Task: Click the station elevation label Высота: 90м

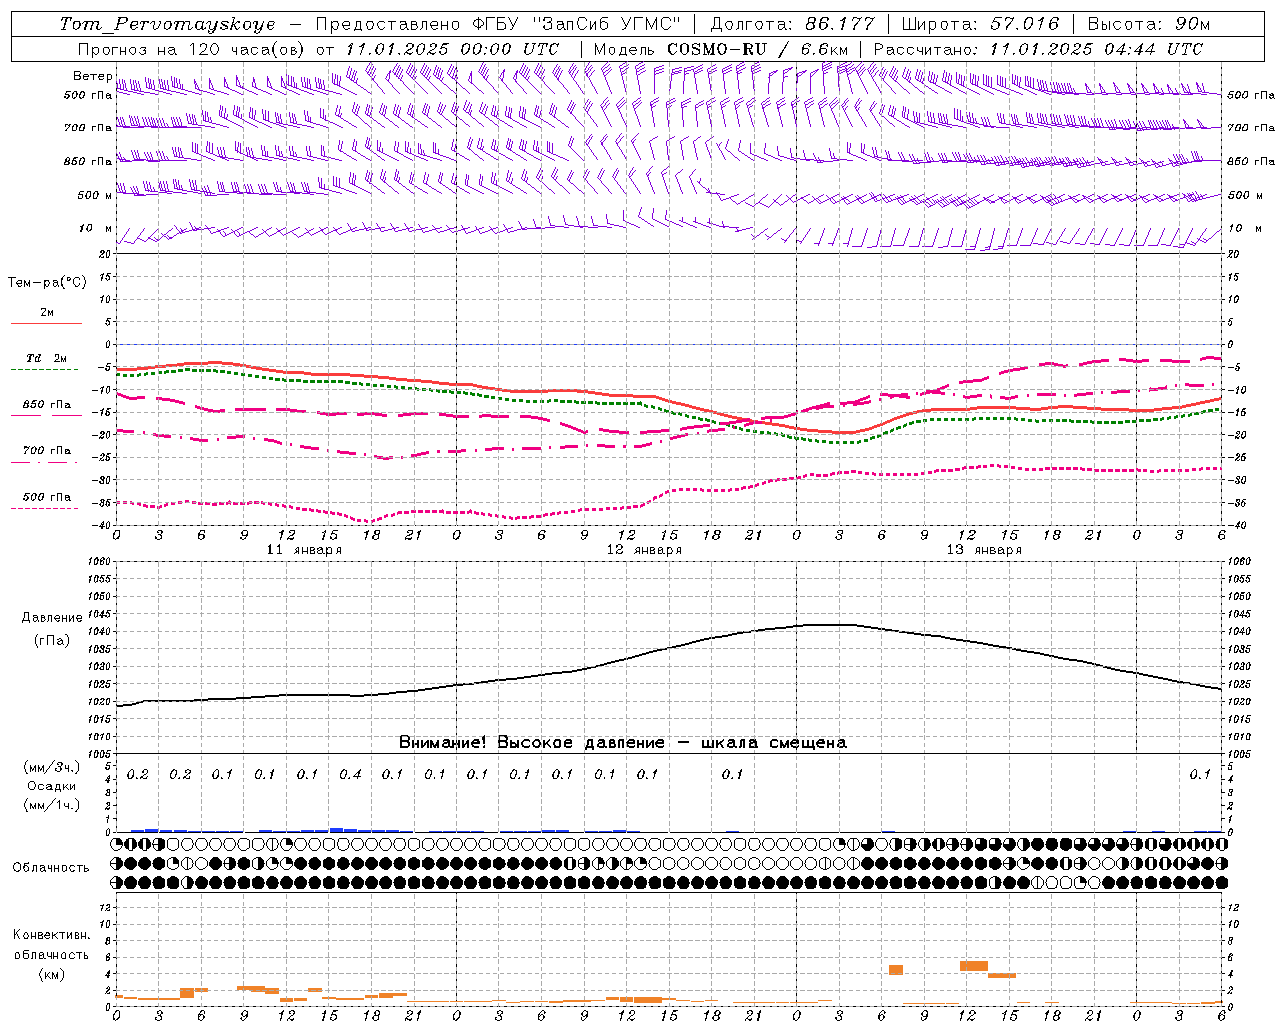Action: (x=1148, y=24)
